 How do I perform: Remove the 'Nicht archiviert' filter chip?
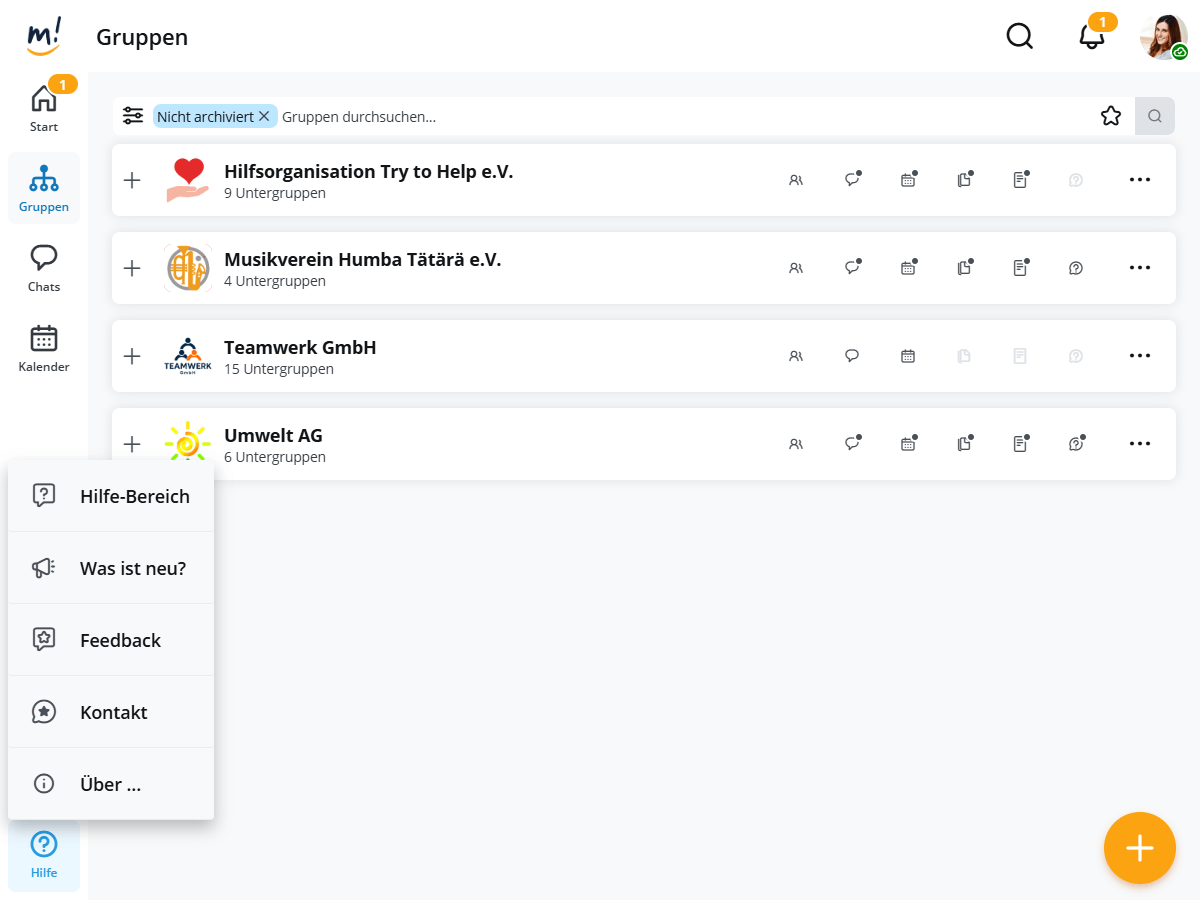pyautogui.click(x=264, y=116)
